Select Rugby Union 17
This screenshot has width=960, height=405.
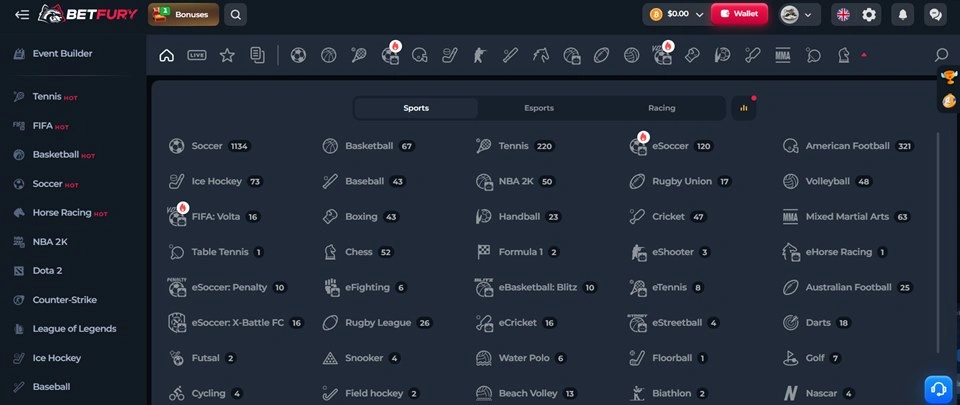point(680,182)
